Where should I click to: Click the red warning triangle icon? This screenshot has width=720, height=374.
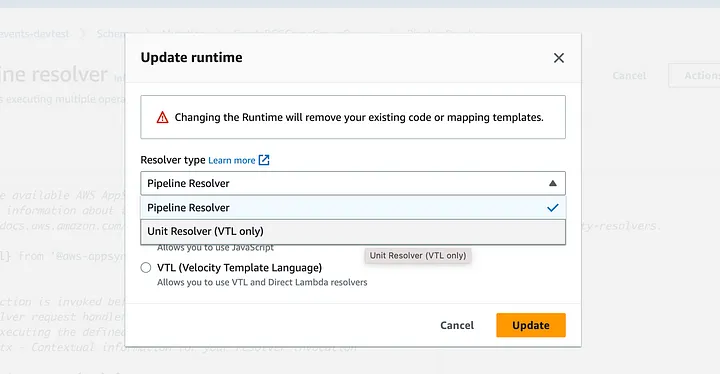click(163, 118)
